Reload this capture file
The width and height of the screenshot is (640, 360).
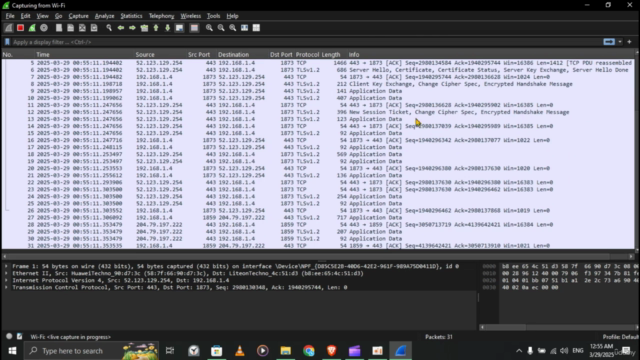point(94,28)
